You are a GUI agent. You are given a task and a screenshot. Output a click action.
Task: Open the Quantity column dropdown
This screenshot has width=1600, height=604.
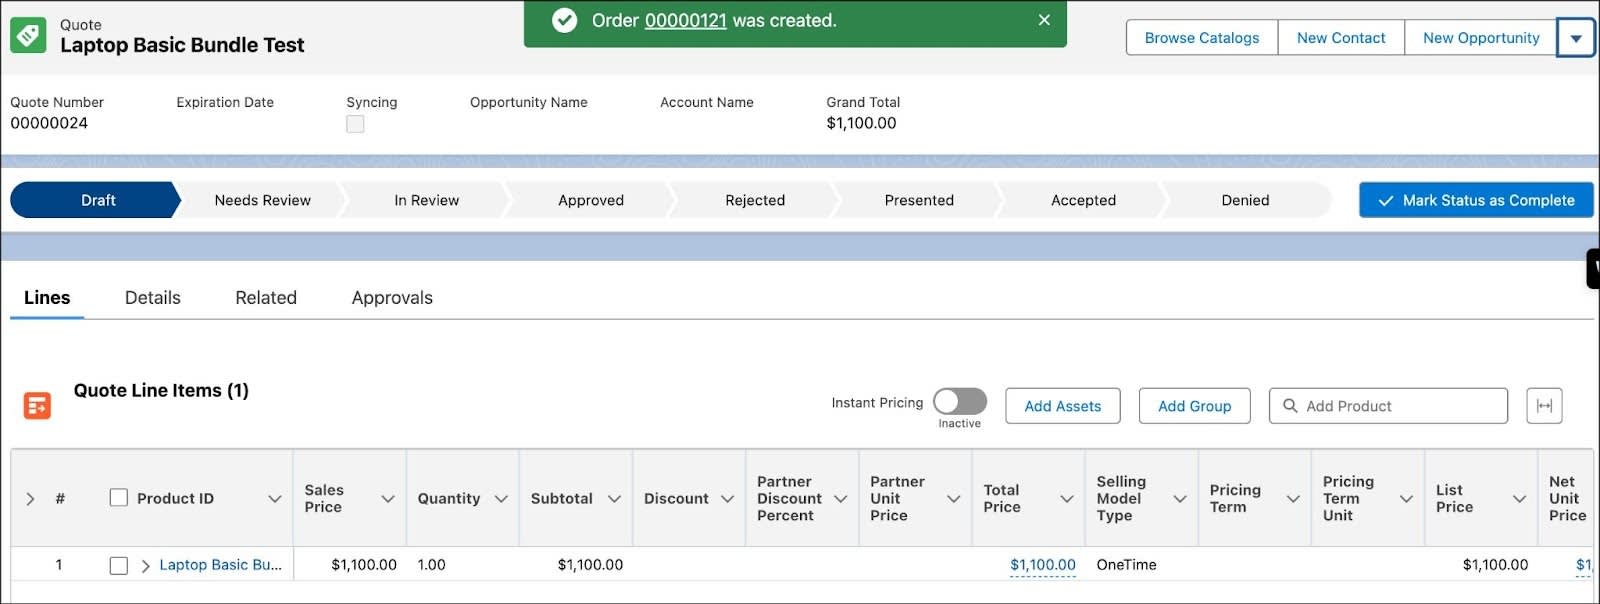[501, 499]
